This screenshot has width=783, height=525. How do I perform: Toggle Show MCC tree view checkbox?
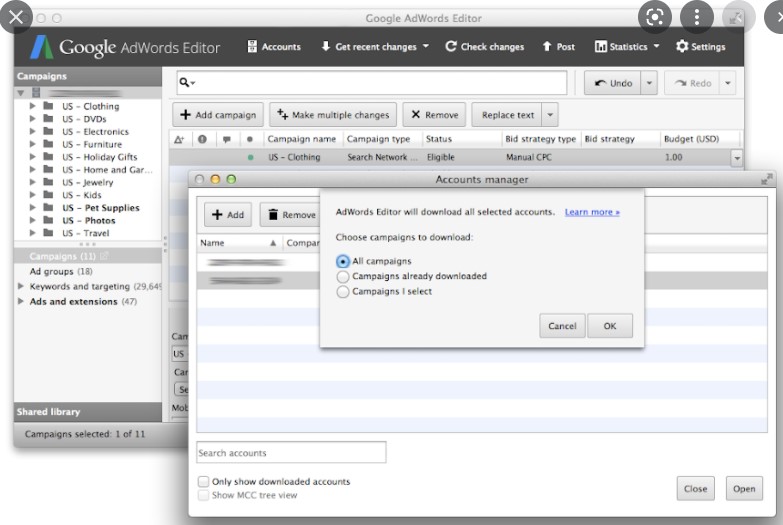[x=203, y=495]
